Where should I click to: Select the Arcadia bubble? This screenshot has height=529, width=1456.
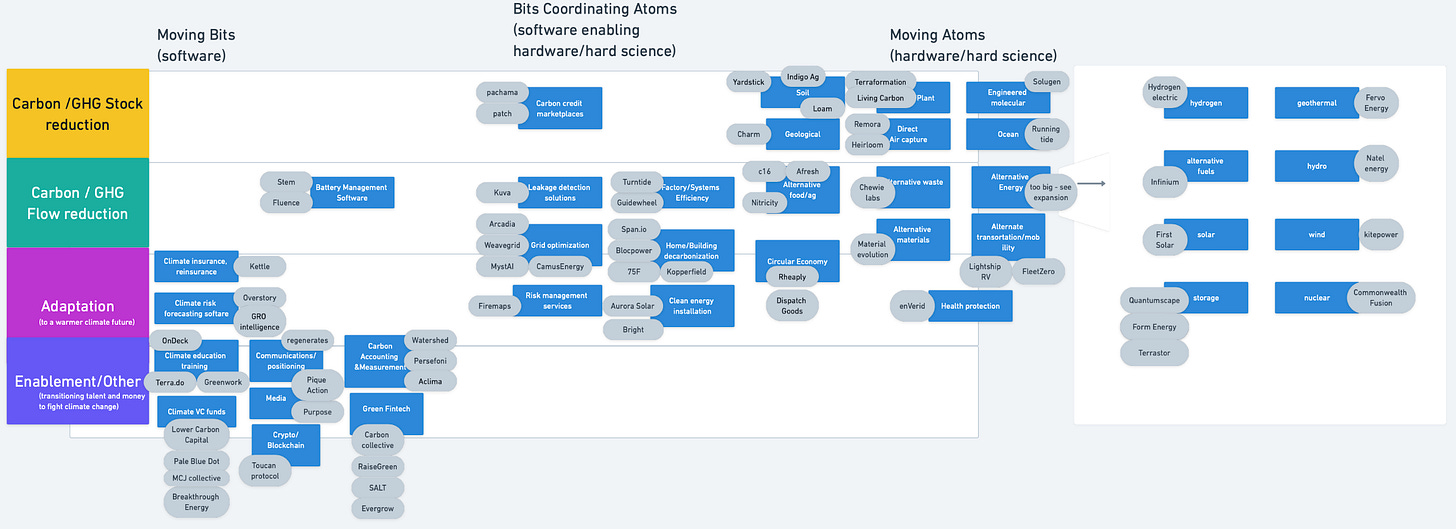pos(503,223)
